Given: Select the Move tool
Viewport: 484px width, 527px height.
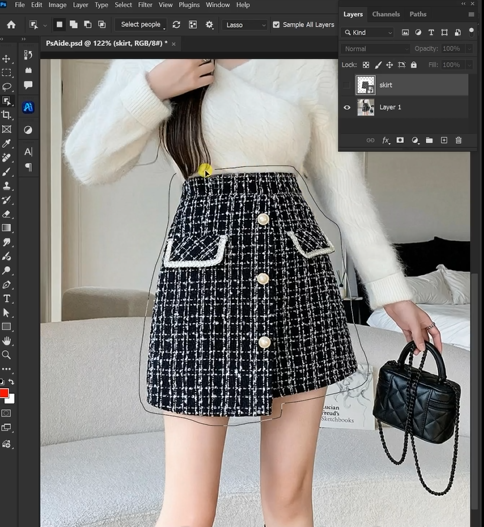Looking at the screenshot, I should 6,59.
